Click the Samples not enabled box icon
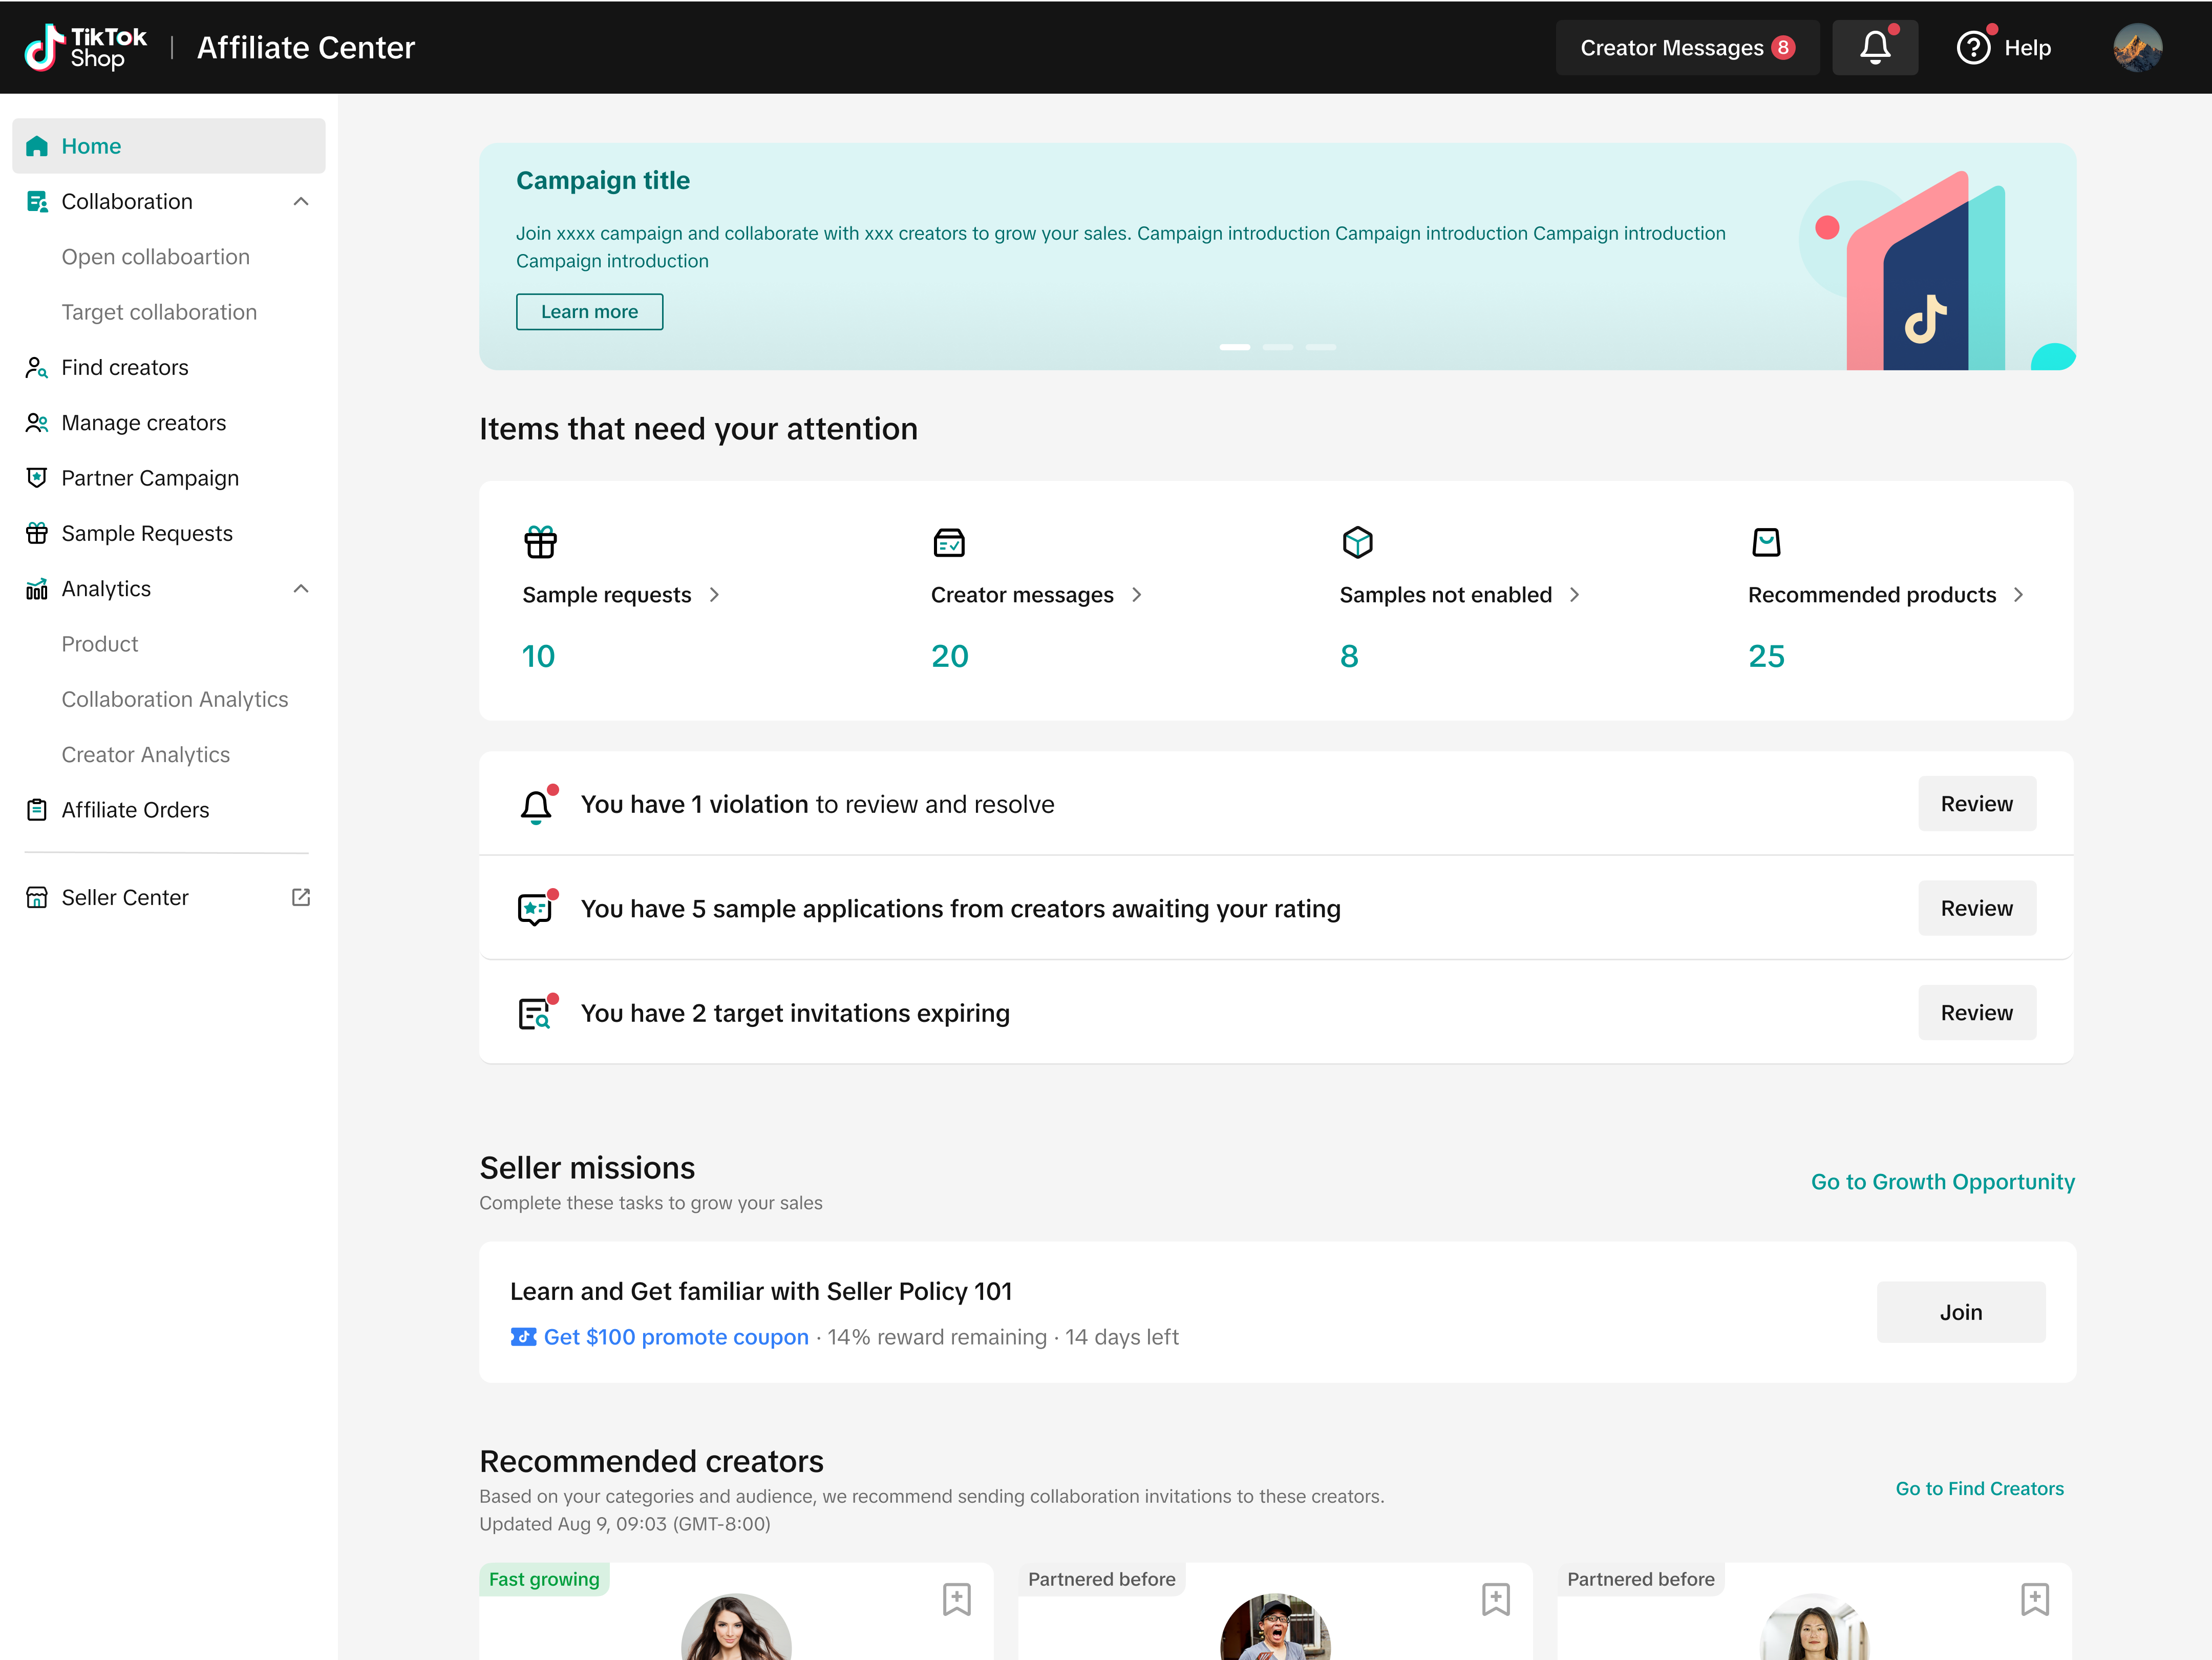This screenshot has width=2212, height=1660. (1357, 542)
